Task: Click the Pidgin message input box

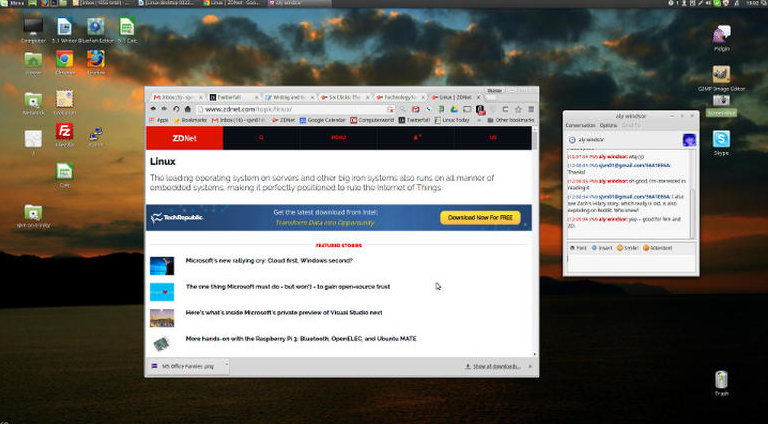Action: click(x=630, y=263)
